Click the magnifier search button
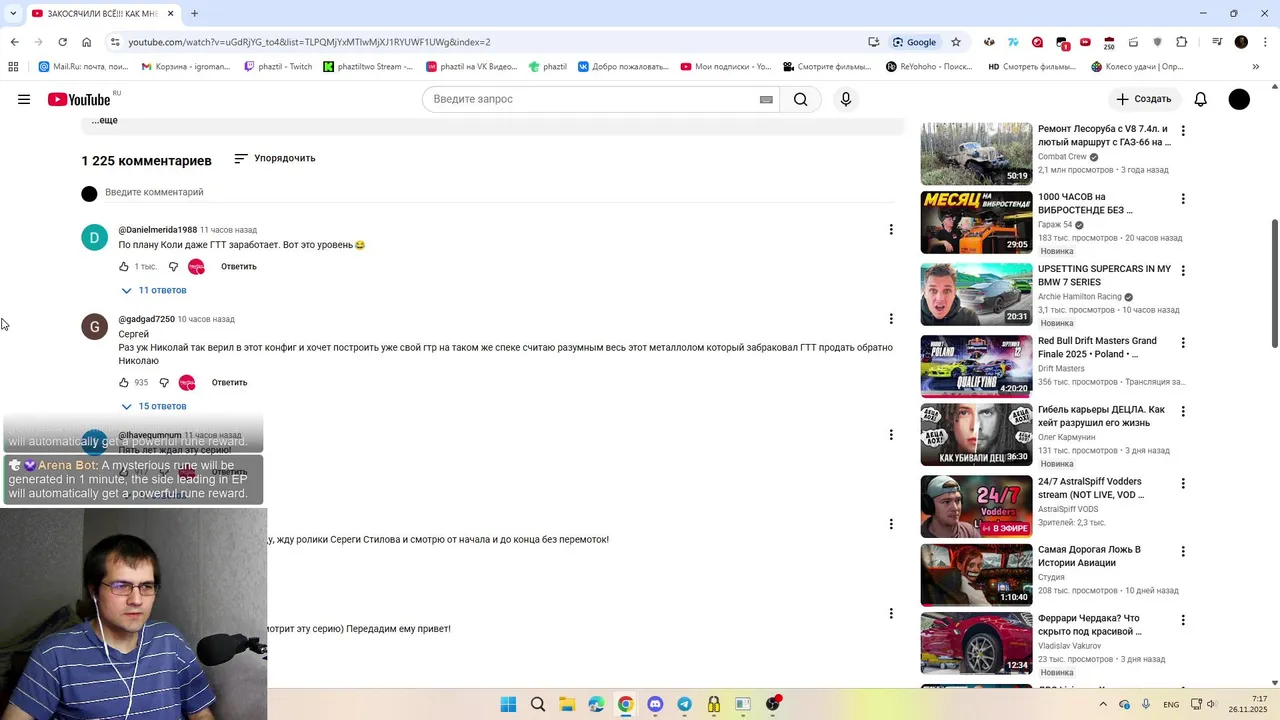This screenshot has height=720, width=1280. coord(801,99)
